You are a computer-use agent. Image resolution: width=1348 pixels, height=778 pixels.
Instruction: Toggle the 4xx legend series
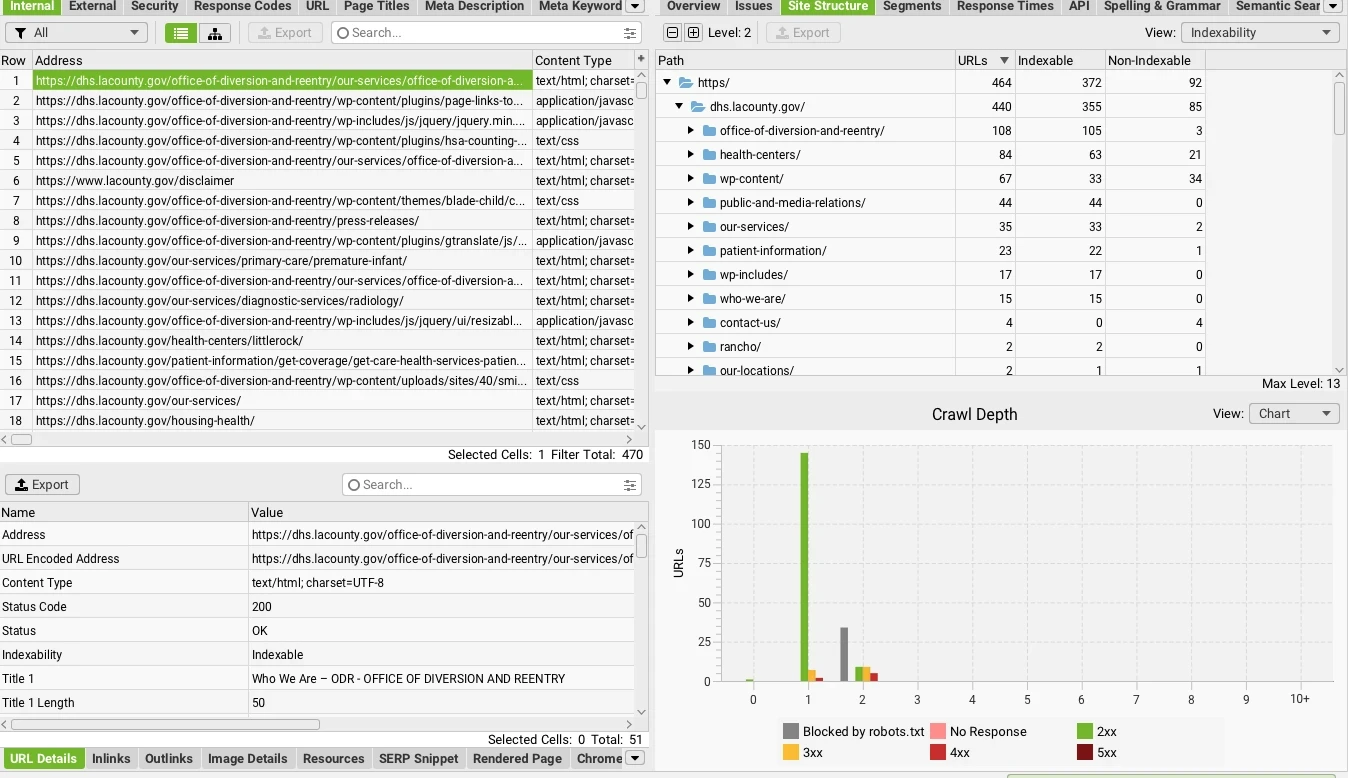click(952, 753)
